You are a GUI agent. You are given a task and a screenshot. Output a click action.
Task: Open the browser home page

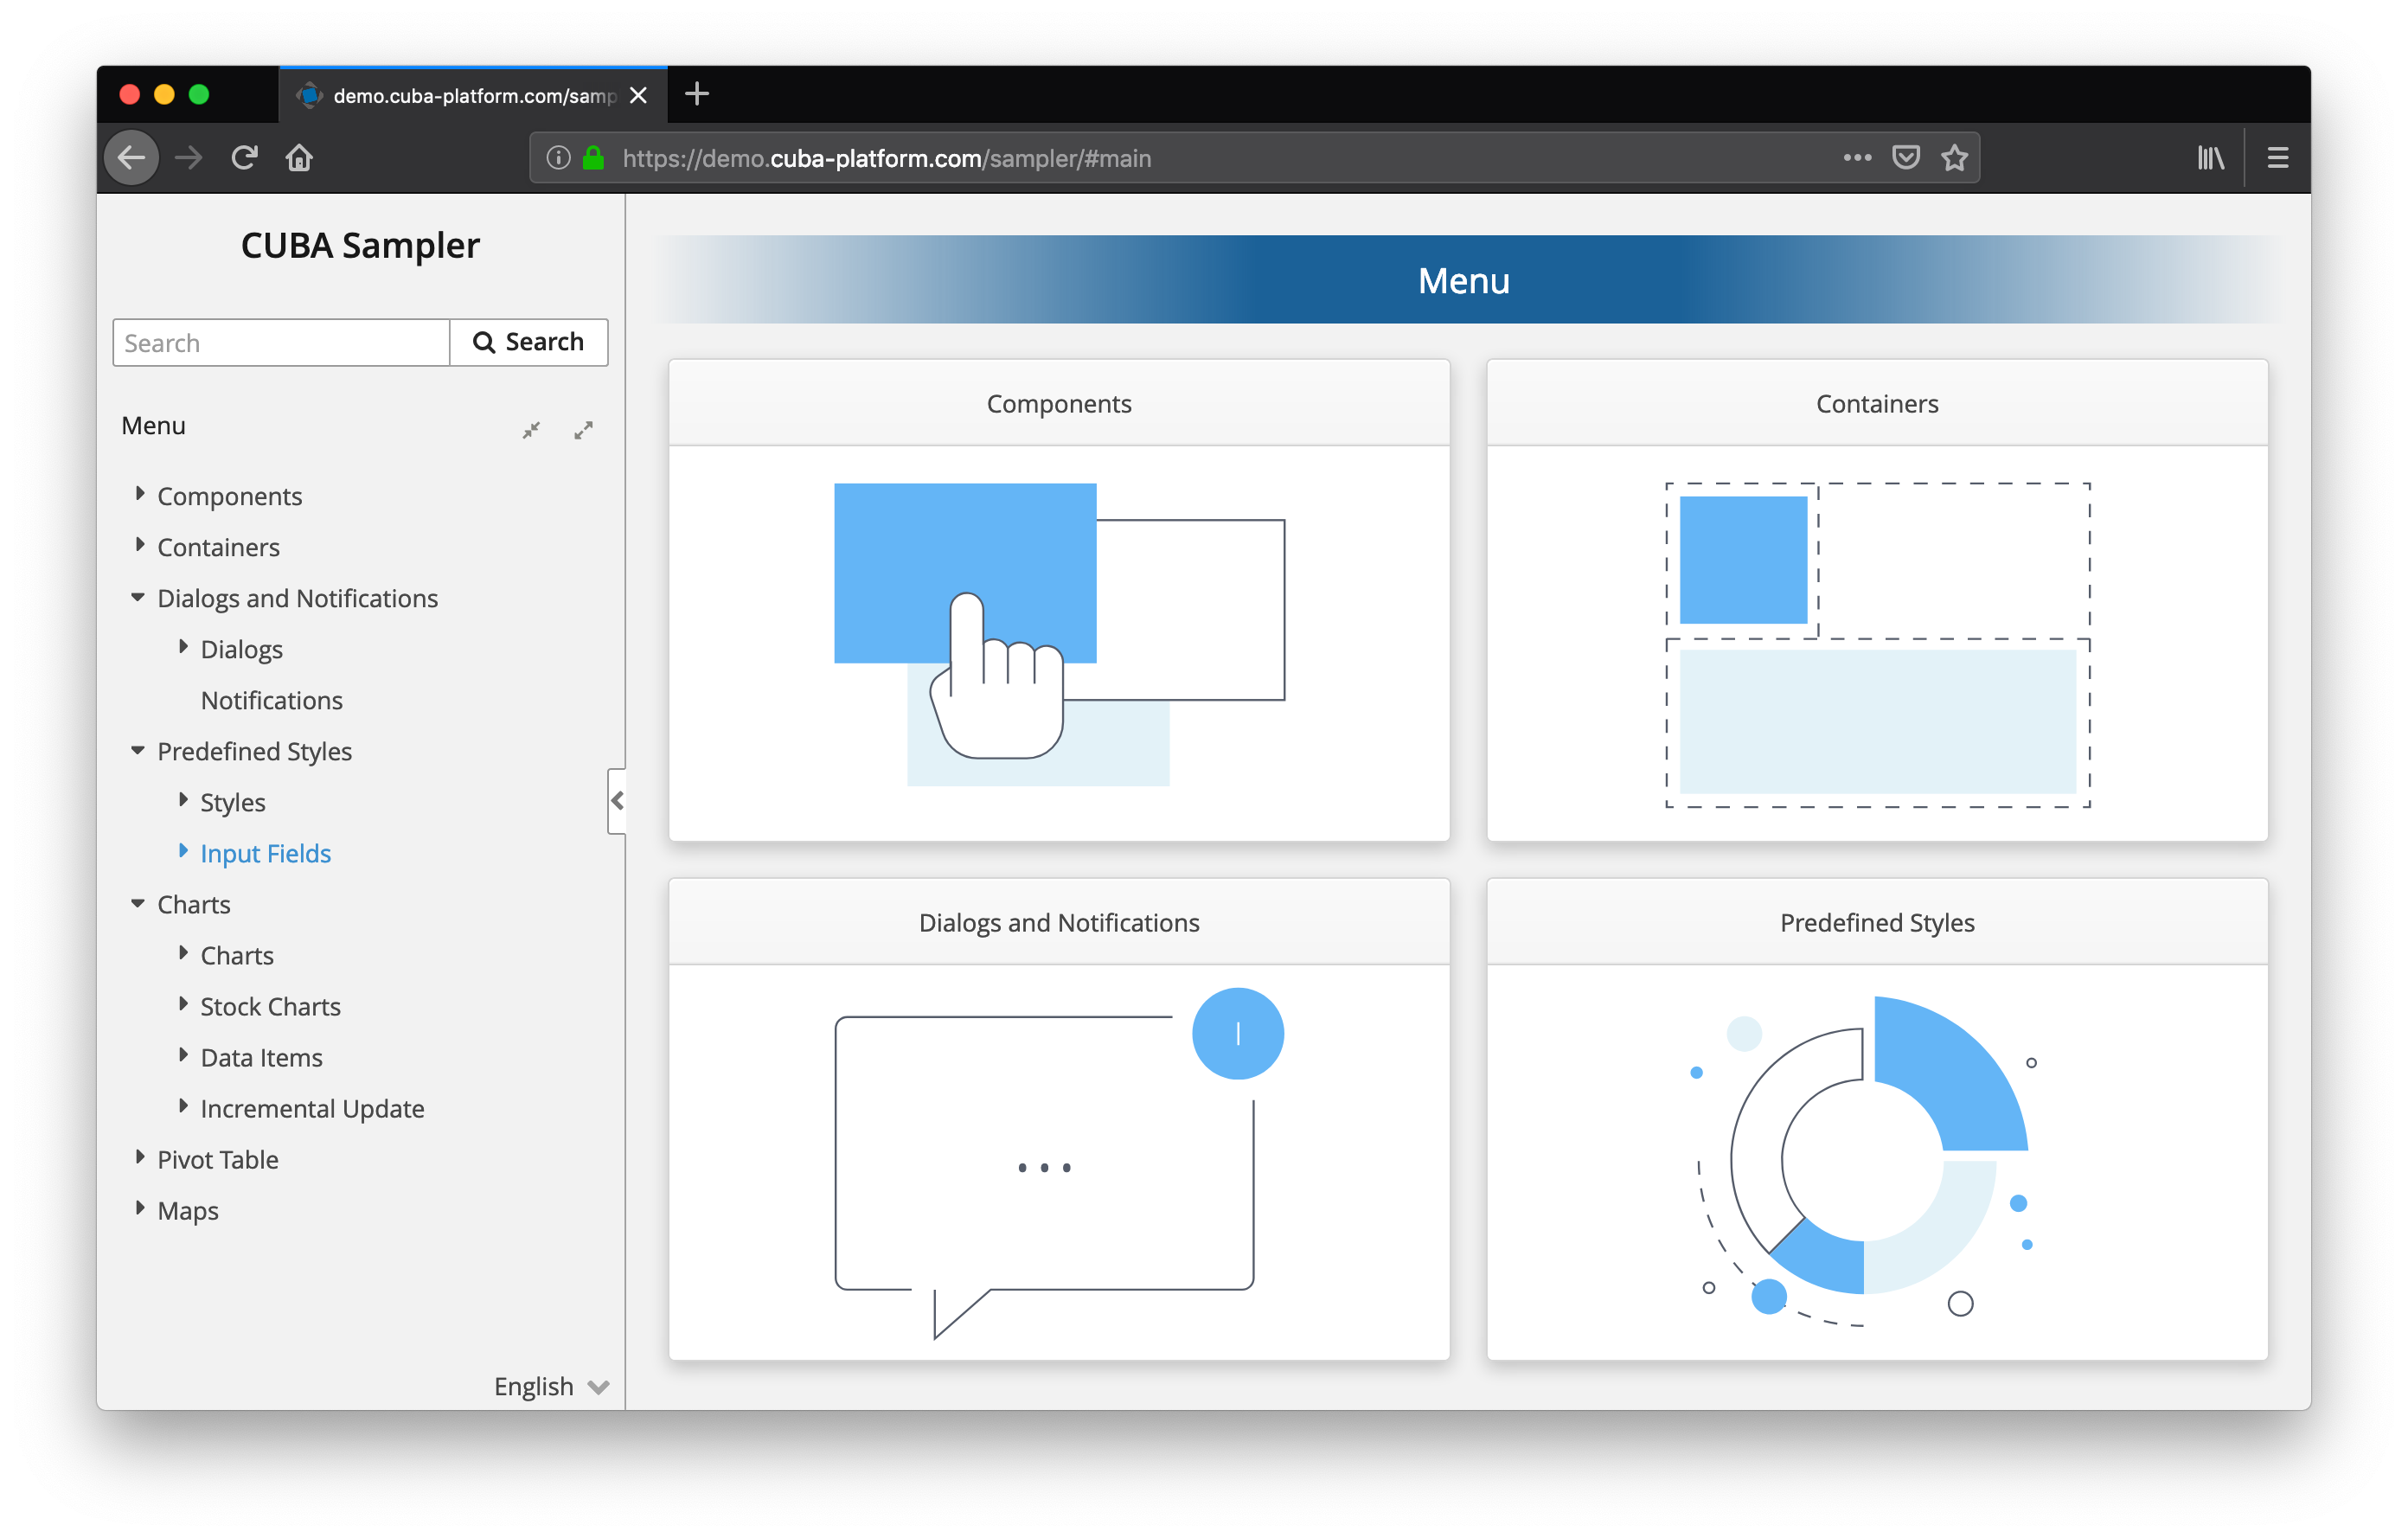(x=299, y=158)
